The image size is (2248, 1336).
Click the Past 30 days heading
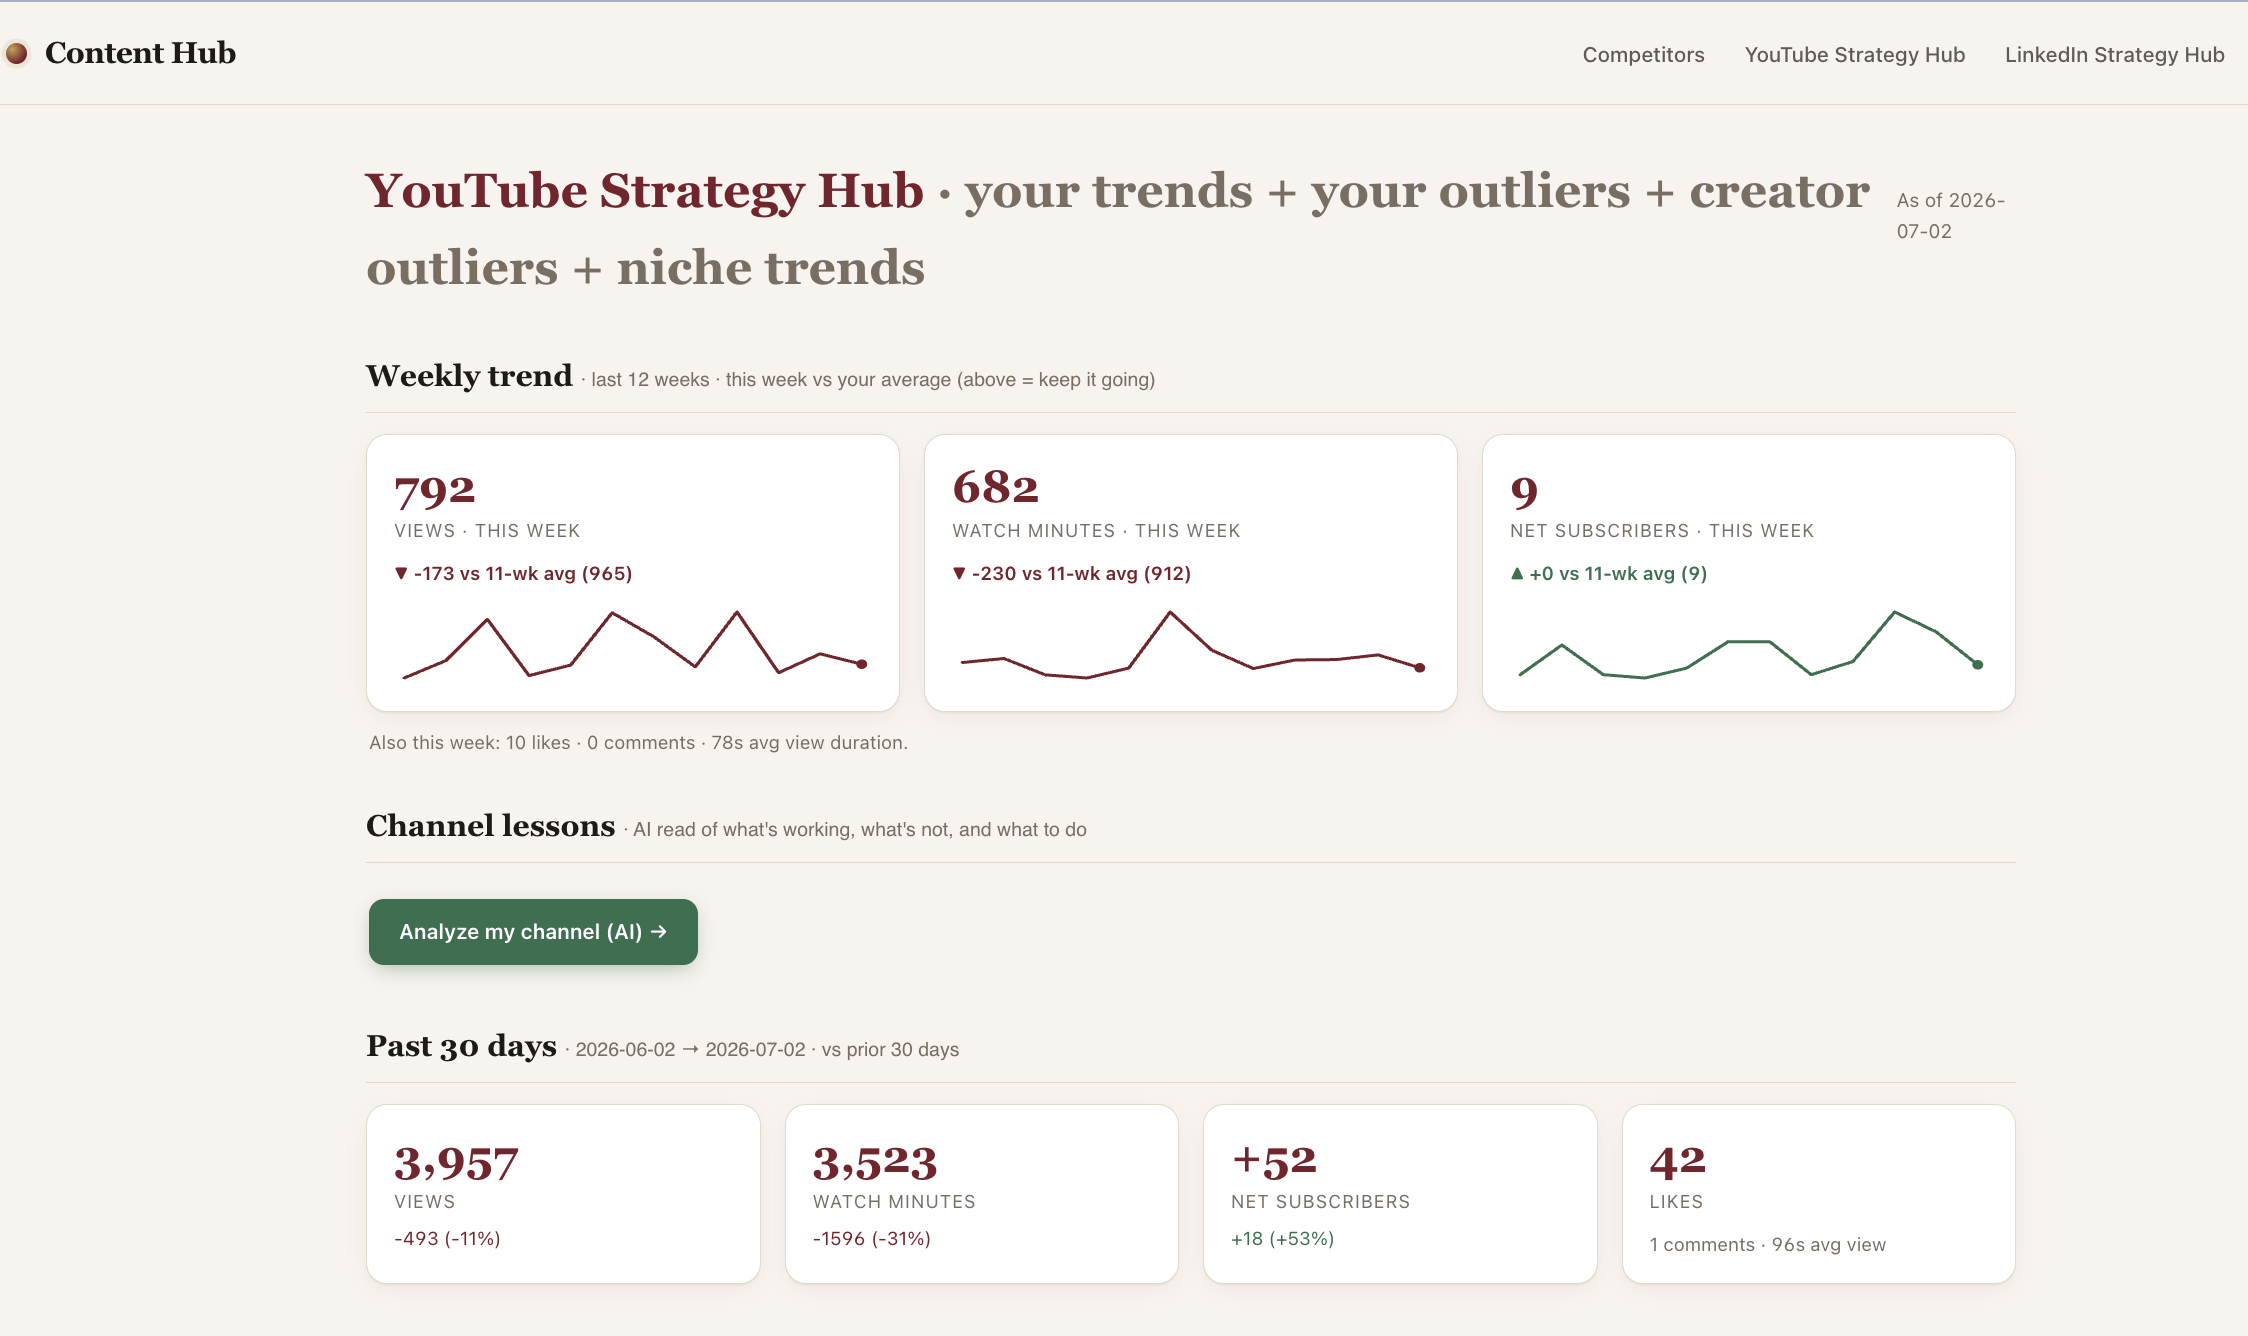point(461,1046)
